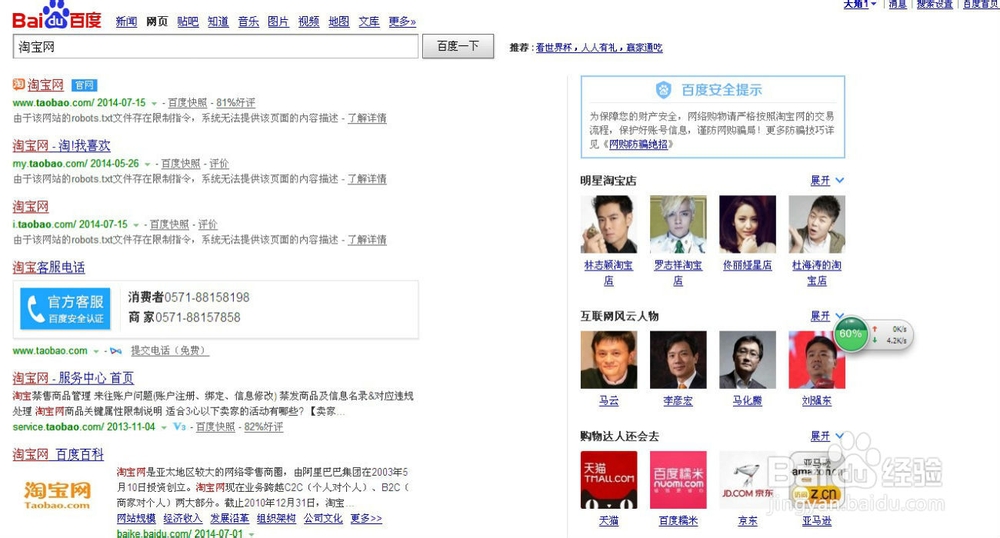Open the 淘宝客服电话 result
The image size is (1000, 538).
(x=48, y=267)
